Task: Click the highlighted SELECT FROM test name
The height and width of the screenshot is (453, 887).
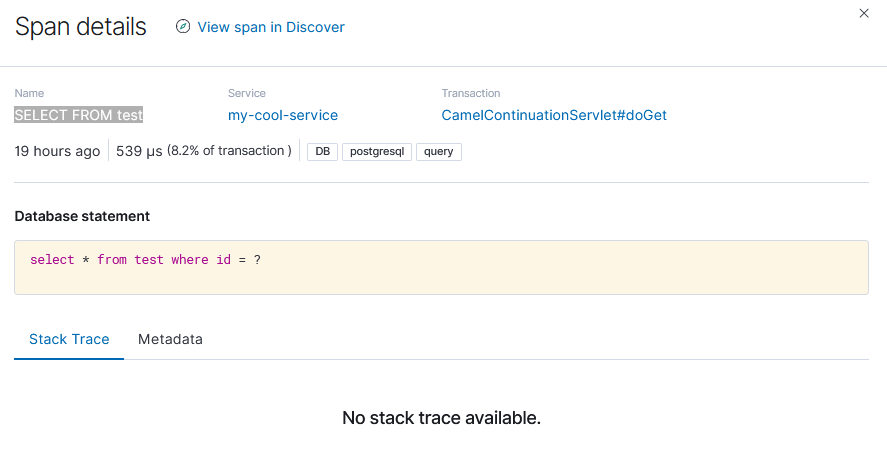Action: [79, 115]
